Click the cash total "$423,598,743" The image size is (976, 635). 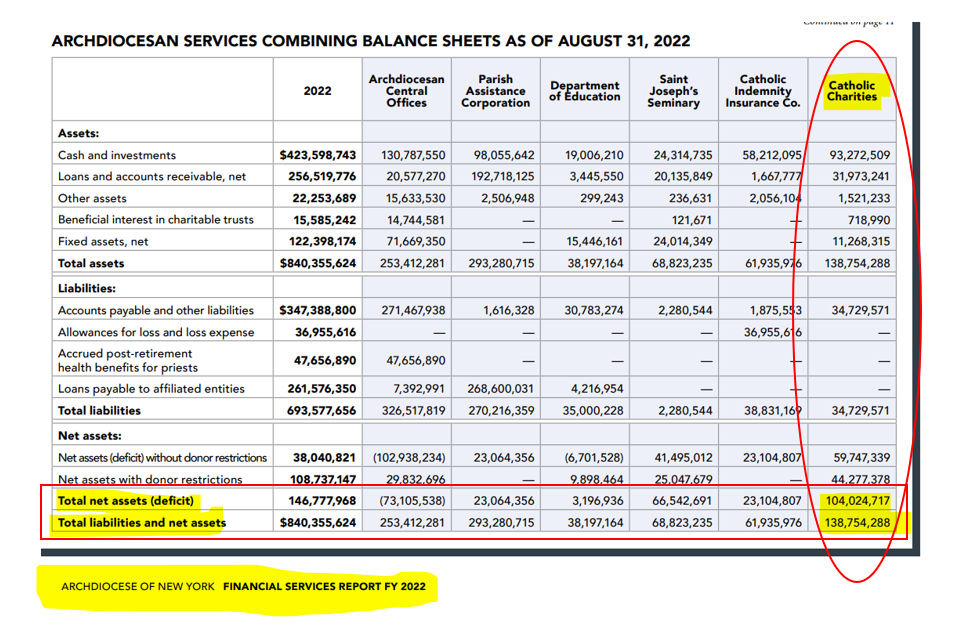pyautogui.click(x=318, y=155)
